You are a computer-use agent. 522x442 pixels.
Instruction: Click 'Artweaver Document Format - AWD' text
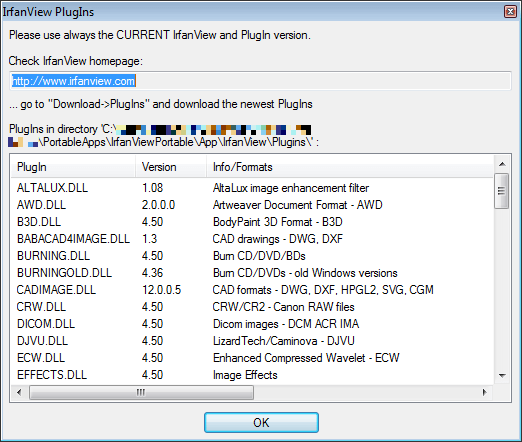[x=297, y=205]
